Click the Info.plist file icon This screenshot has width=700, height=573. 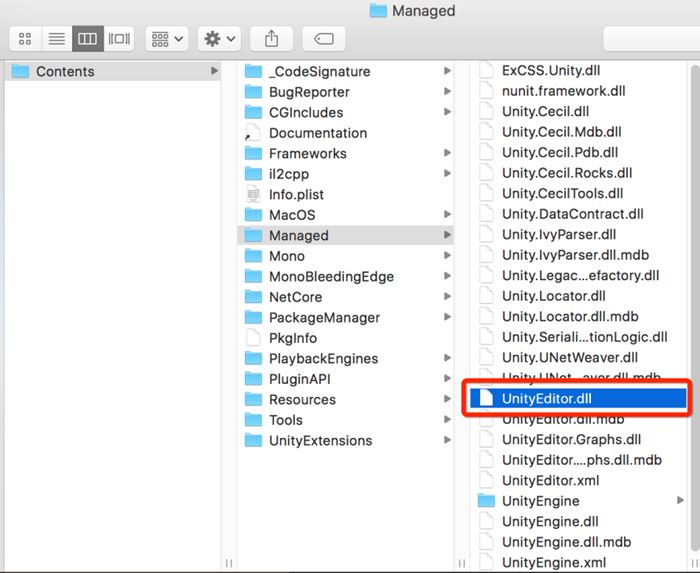coord(253,195)
